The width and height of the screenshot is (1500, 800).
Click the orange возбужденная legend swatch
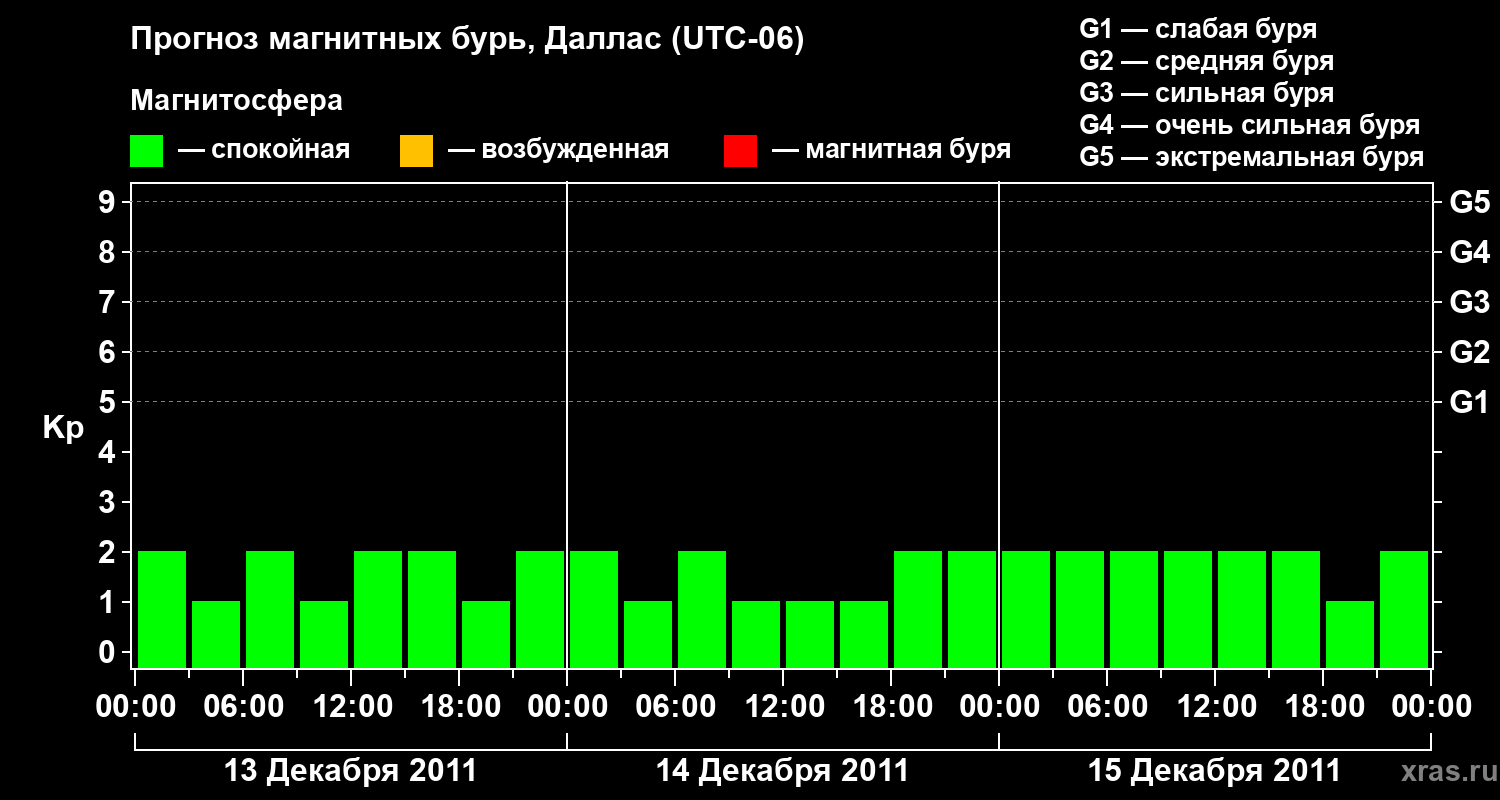pos(416,151)
